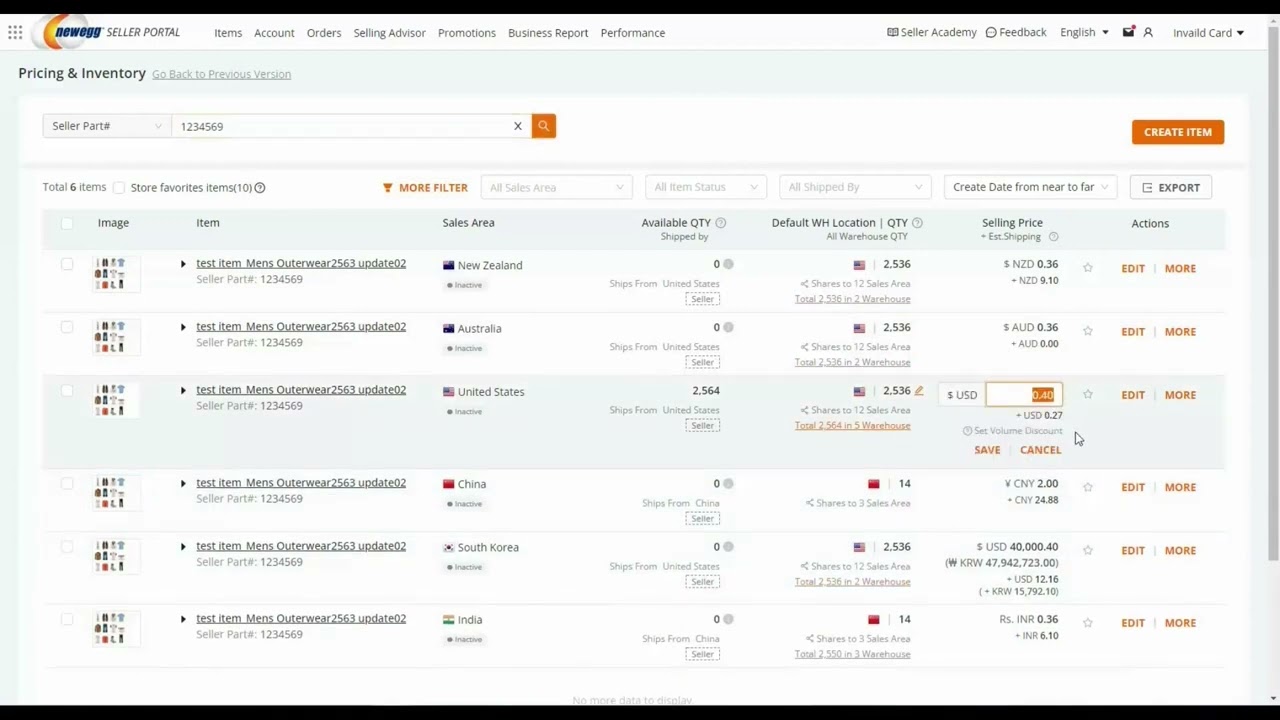Select the India row checkbox
The width and height of the screenshot is (1280, 720).
pyautogui.click(x=67, y=619)
